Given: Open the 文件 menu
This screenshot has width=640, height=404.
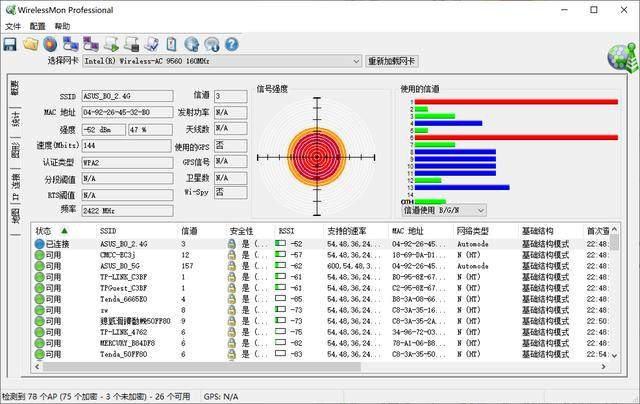Looking at the screenshot, I should click(x=13, y=26).
